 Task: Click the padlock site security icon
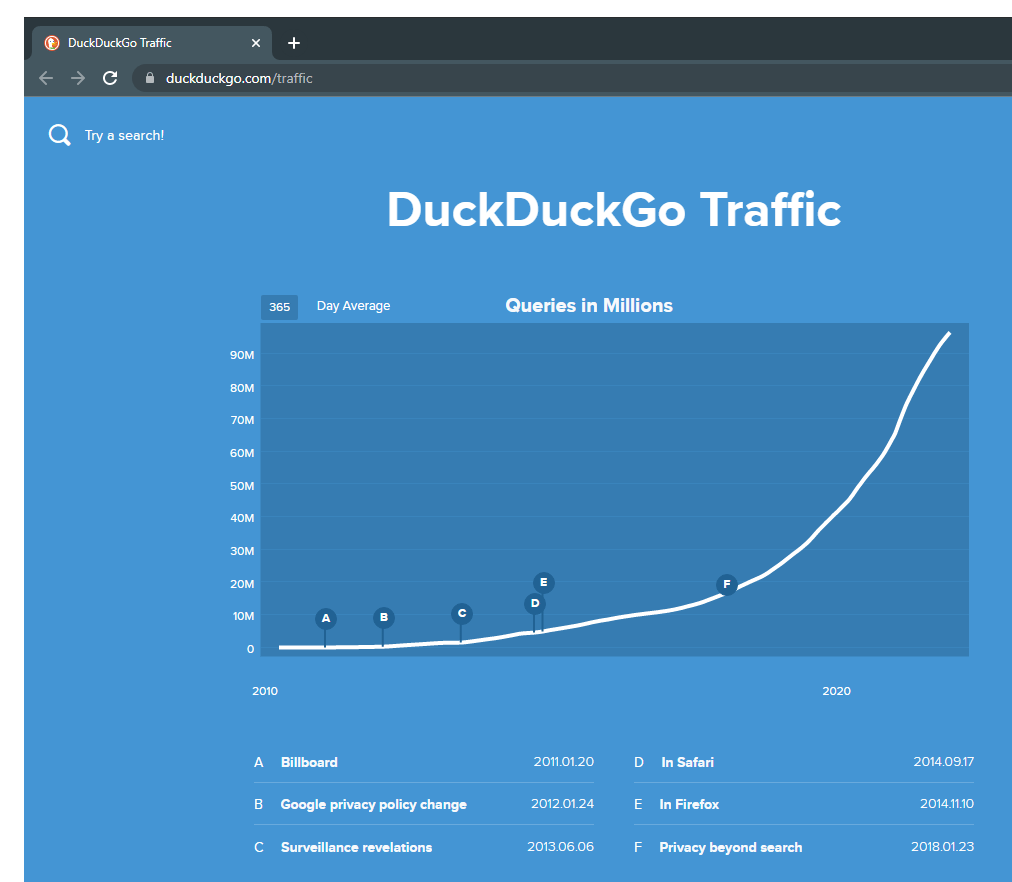(x=150, y=78)
